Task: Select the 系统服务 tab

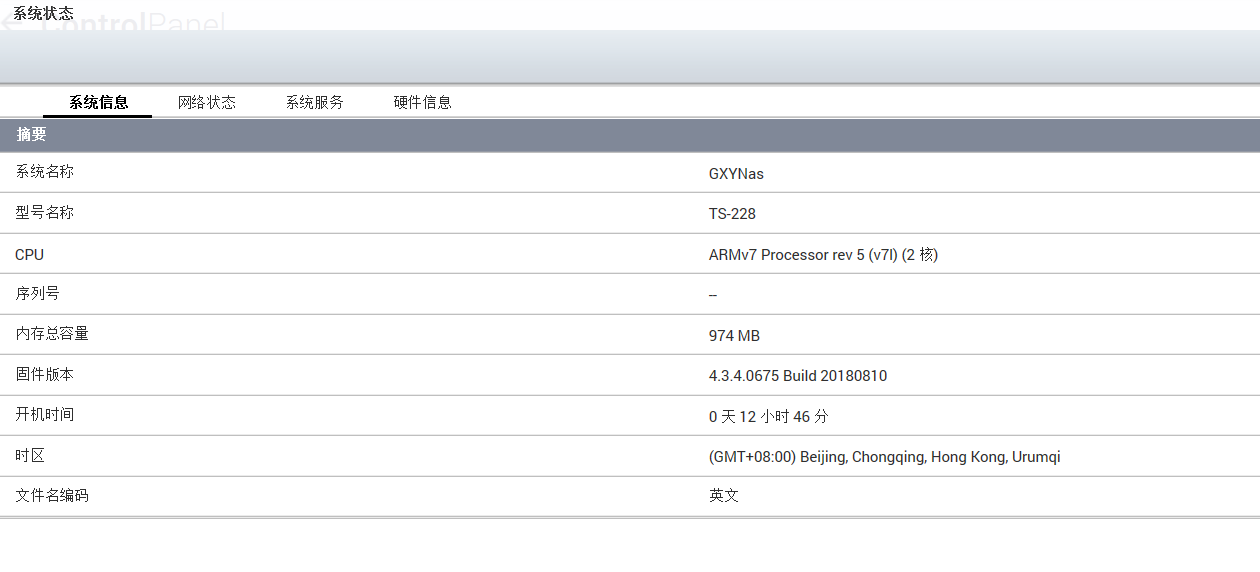Action: [x=315, y=102]
